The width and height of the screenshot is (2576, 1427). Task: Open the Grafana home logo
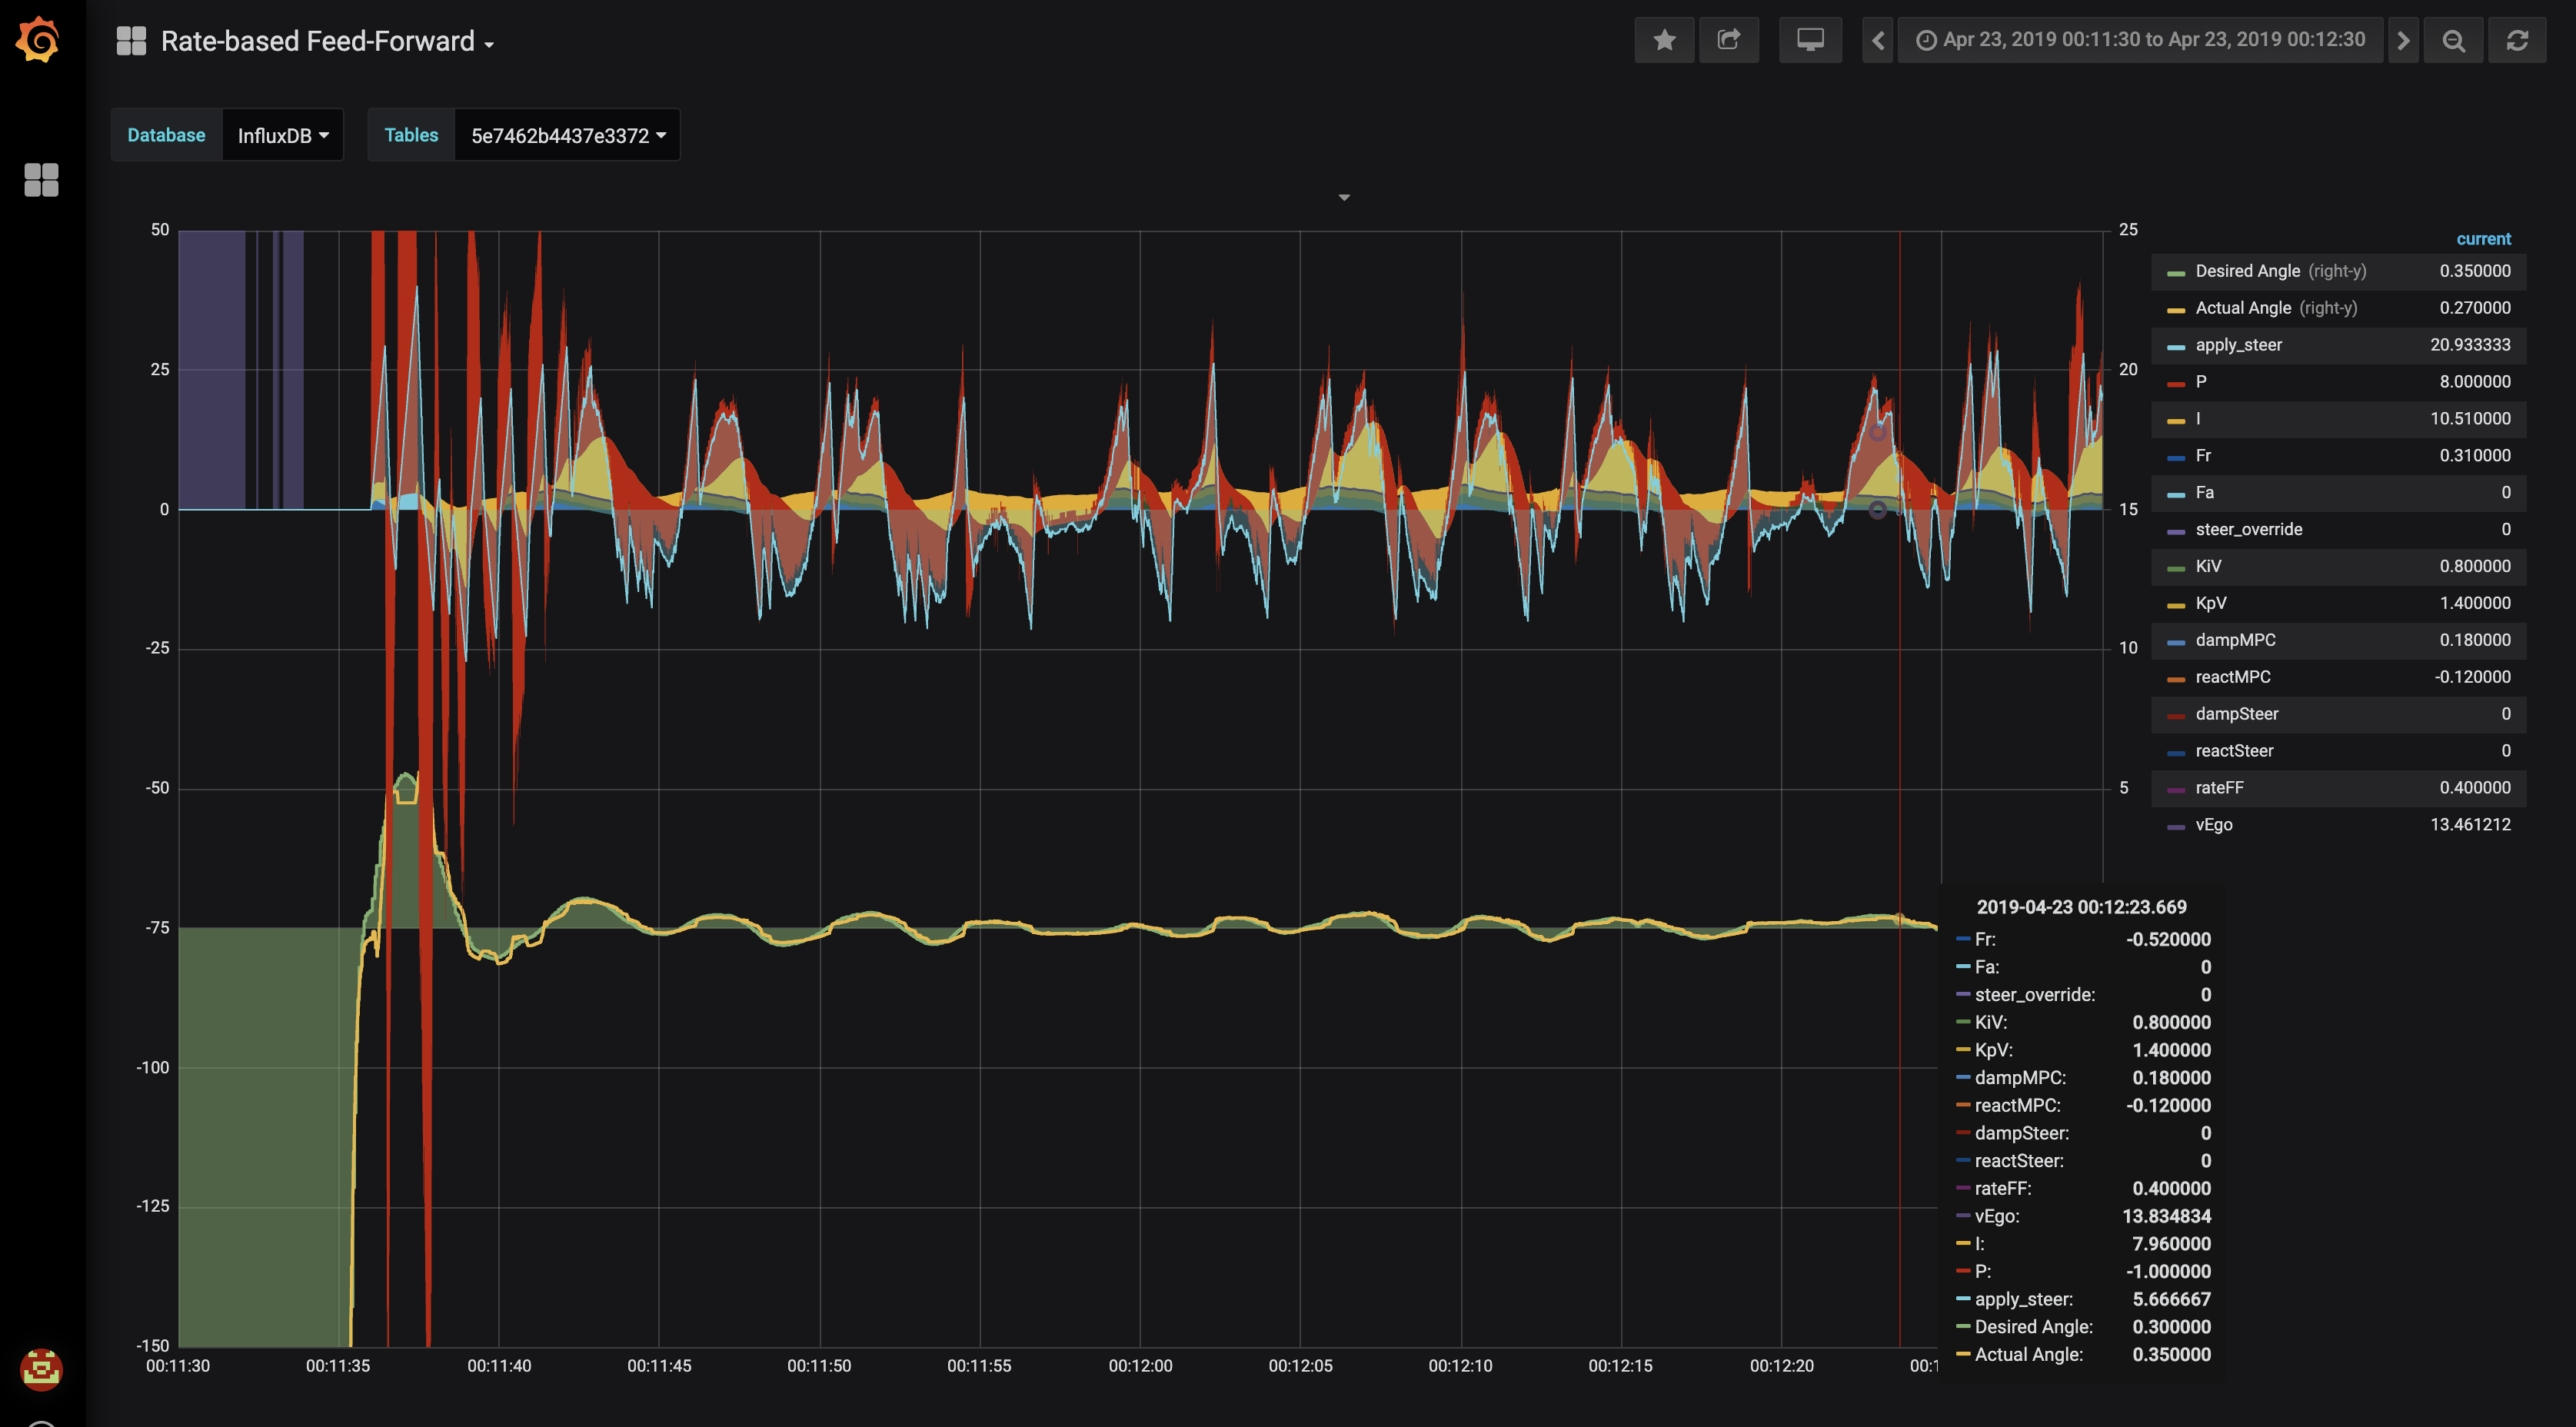(x=39, y=40)
